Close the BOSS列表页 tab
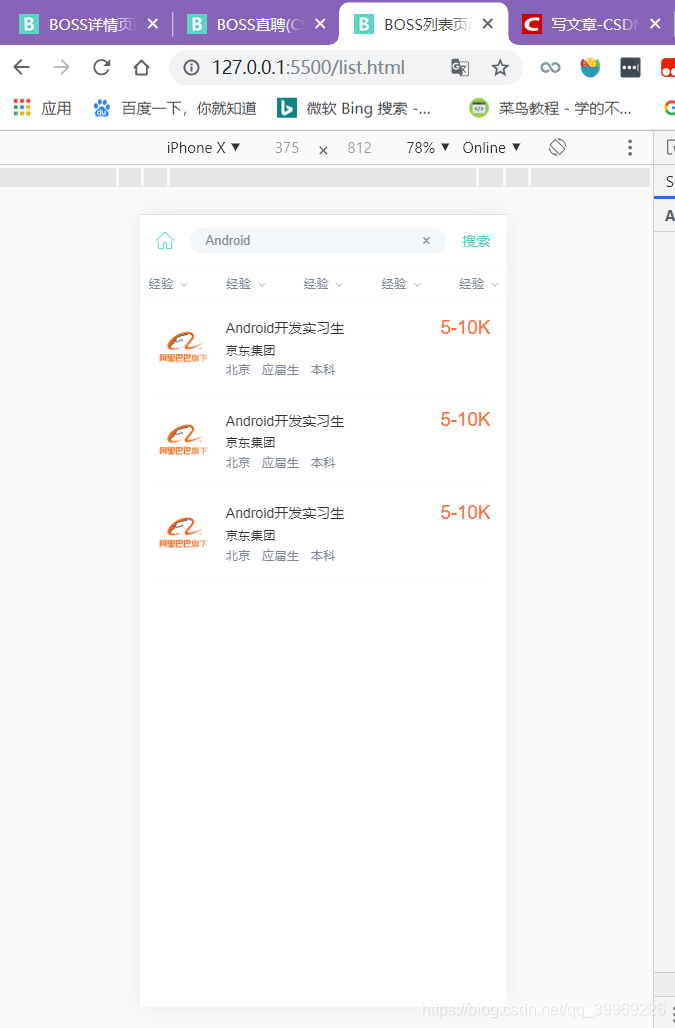The height and width of the screenshot is (1028, 675). (x=488, y=24)
